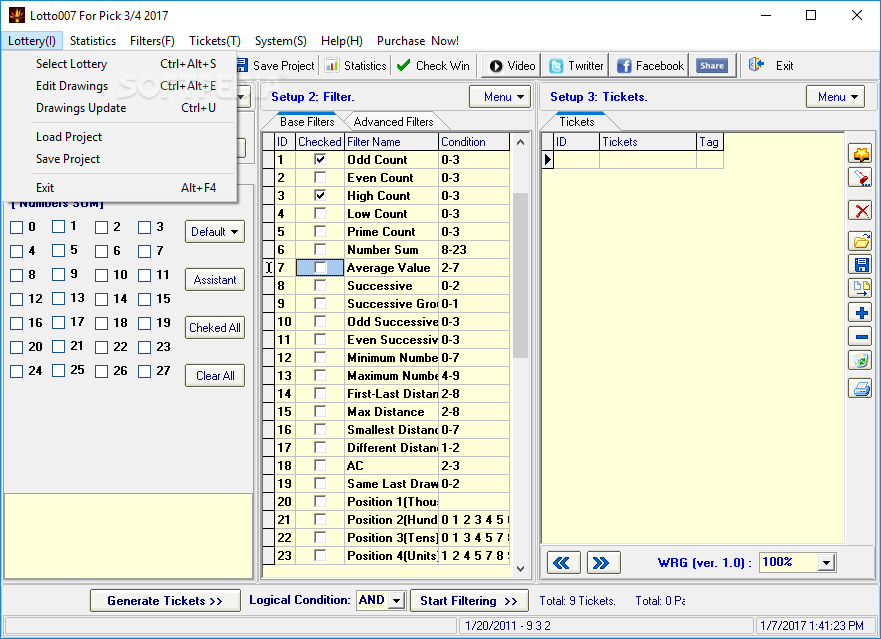
Task: Open the WRG 100% dropdown
Action: coord(826,563)
